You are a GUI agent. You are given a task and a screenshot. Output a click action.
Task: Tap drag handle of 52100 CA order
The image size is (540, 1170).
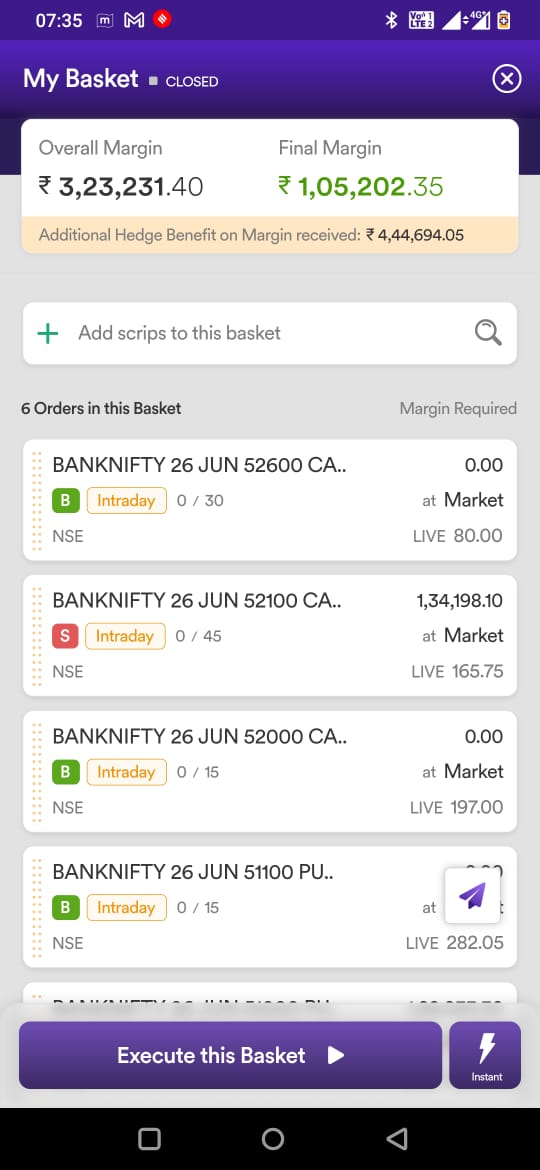click(36, 636)
